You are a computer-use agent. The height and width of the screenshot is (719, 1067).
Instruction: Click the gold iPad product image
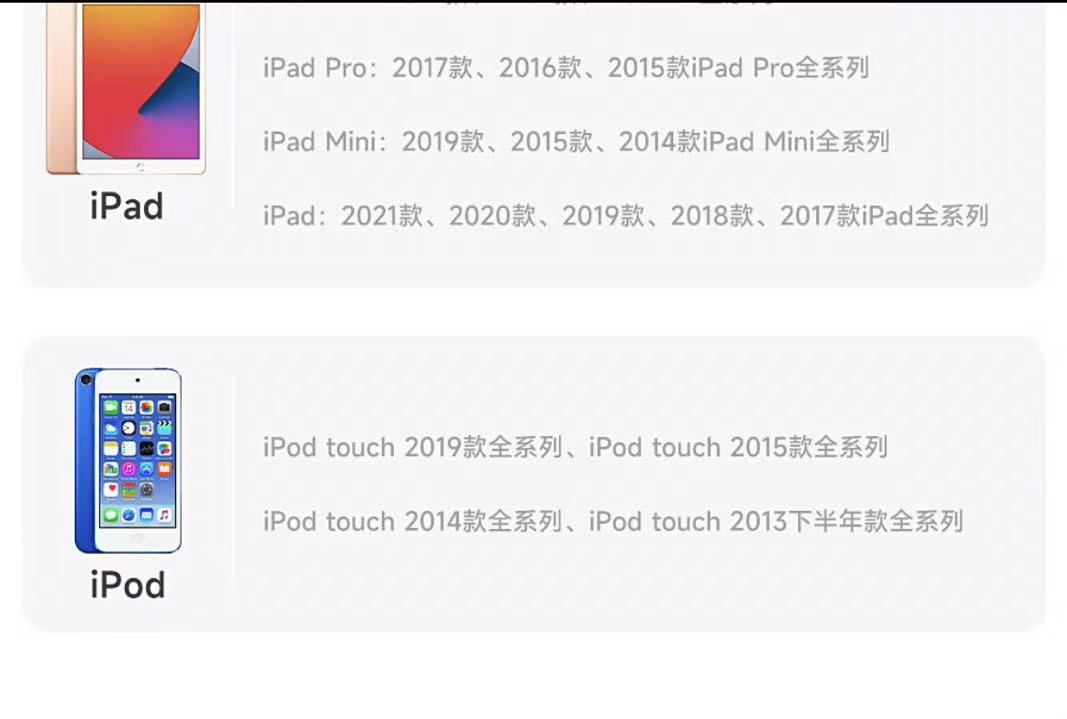click(126, 87)
